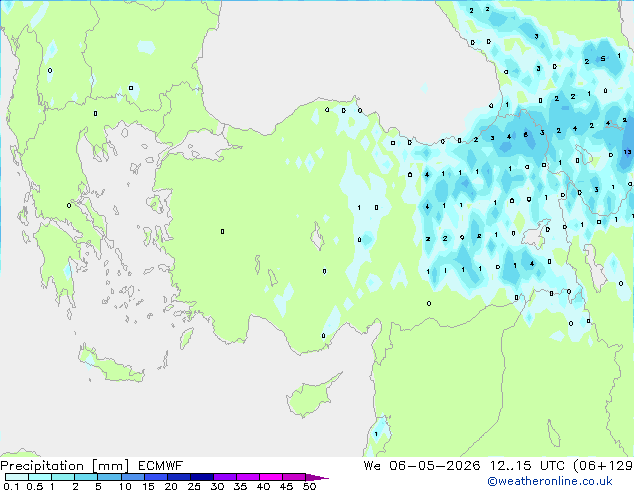The width and height of the screenshot is (634, 490).
Task: Click the legend label "0.5"
Action: 35,486
